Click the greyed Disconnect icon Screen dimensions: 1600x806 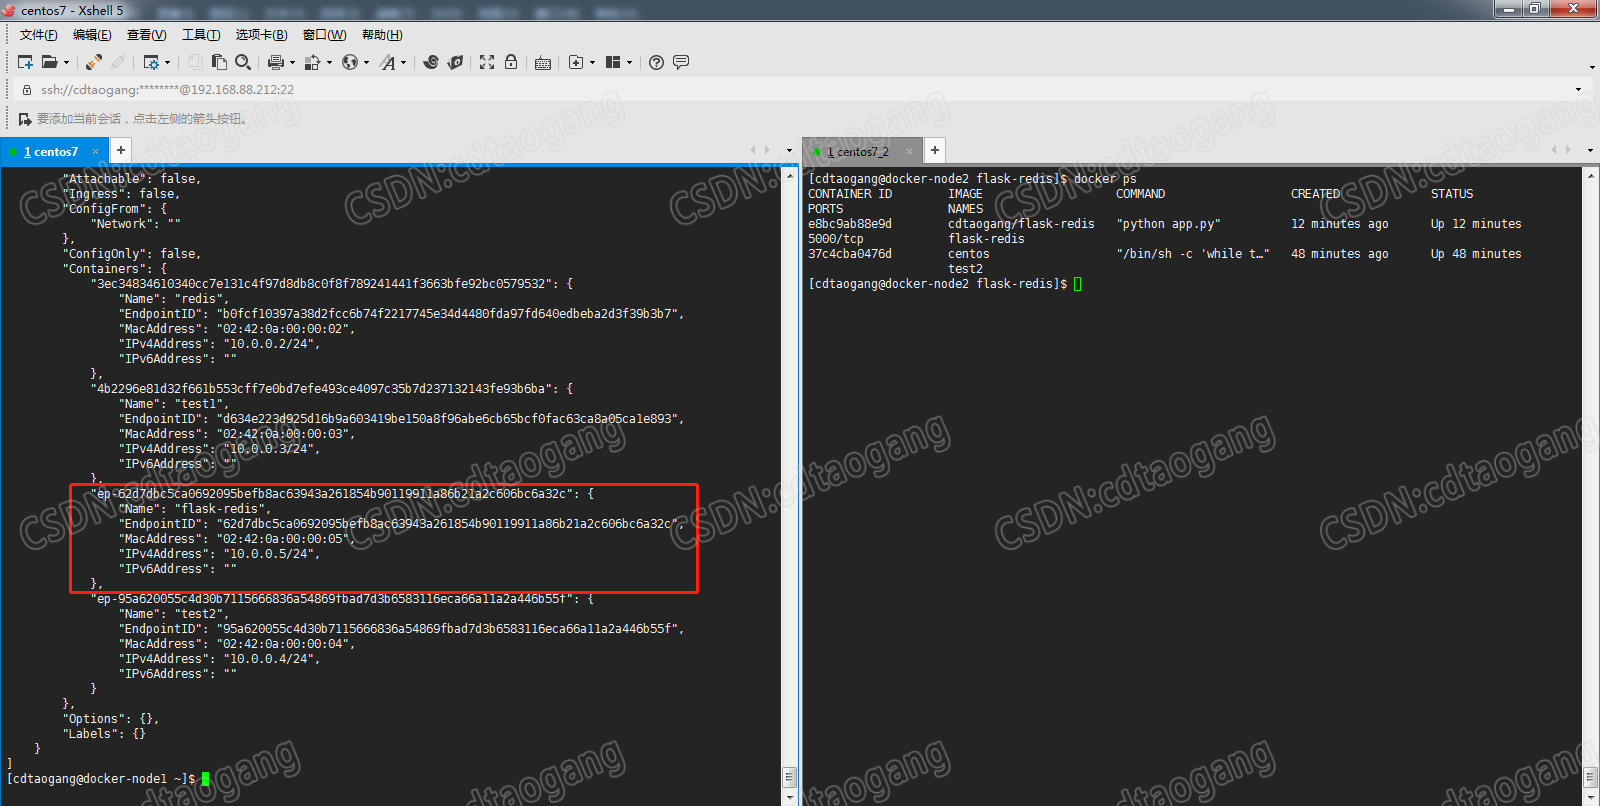[118, 62]
